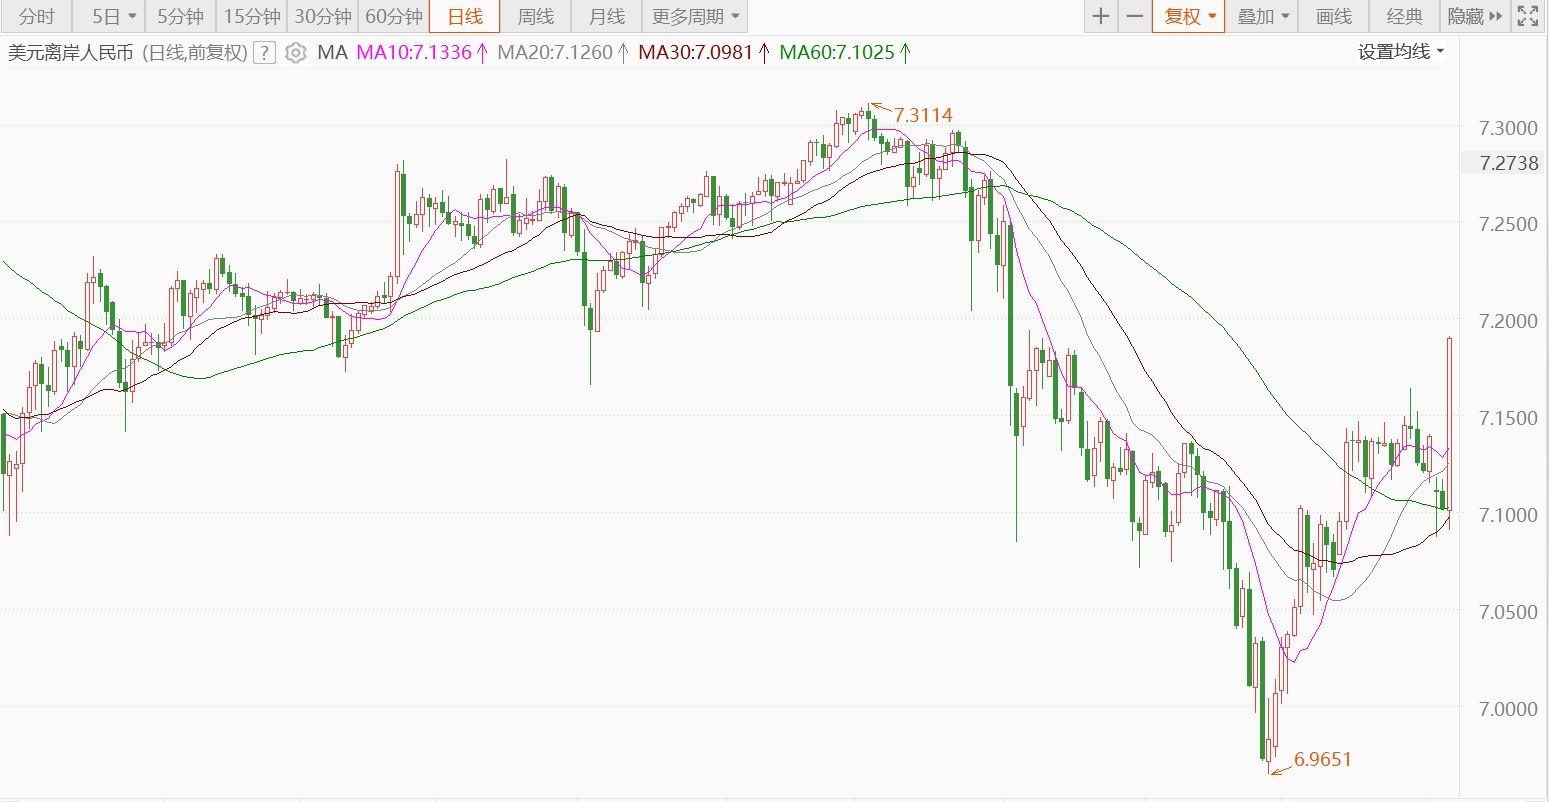Select the 日线 daily chart tab
Screen dimensions: 1549x802
point(464,16)
